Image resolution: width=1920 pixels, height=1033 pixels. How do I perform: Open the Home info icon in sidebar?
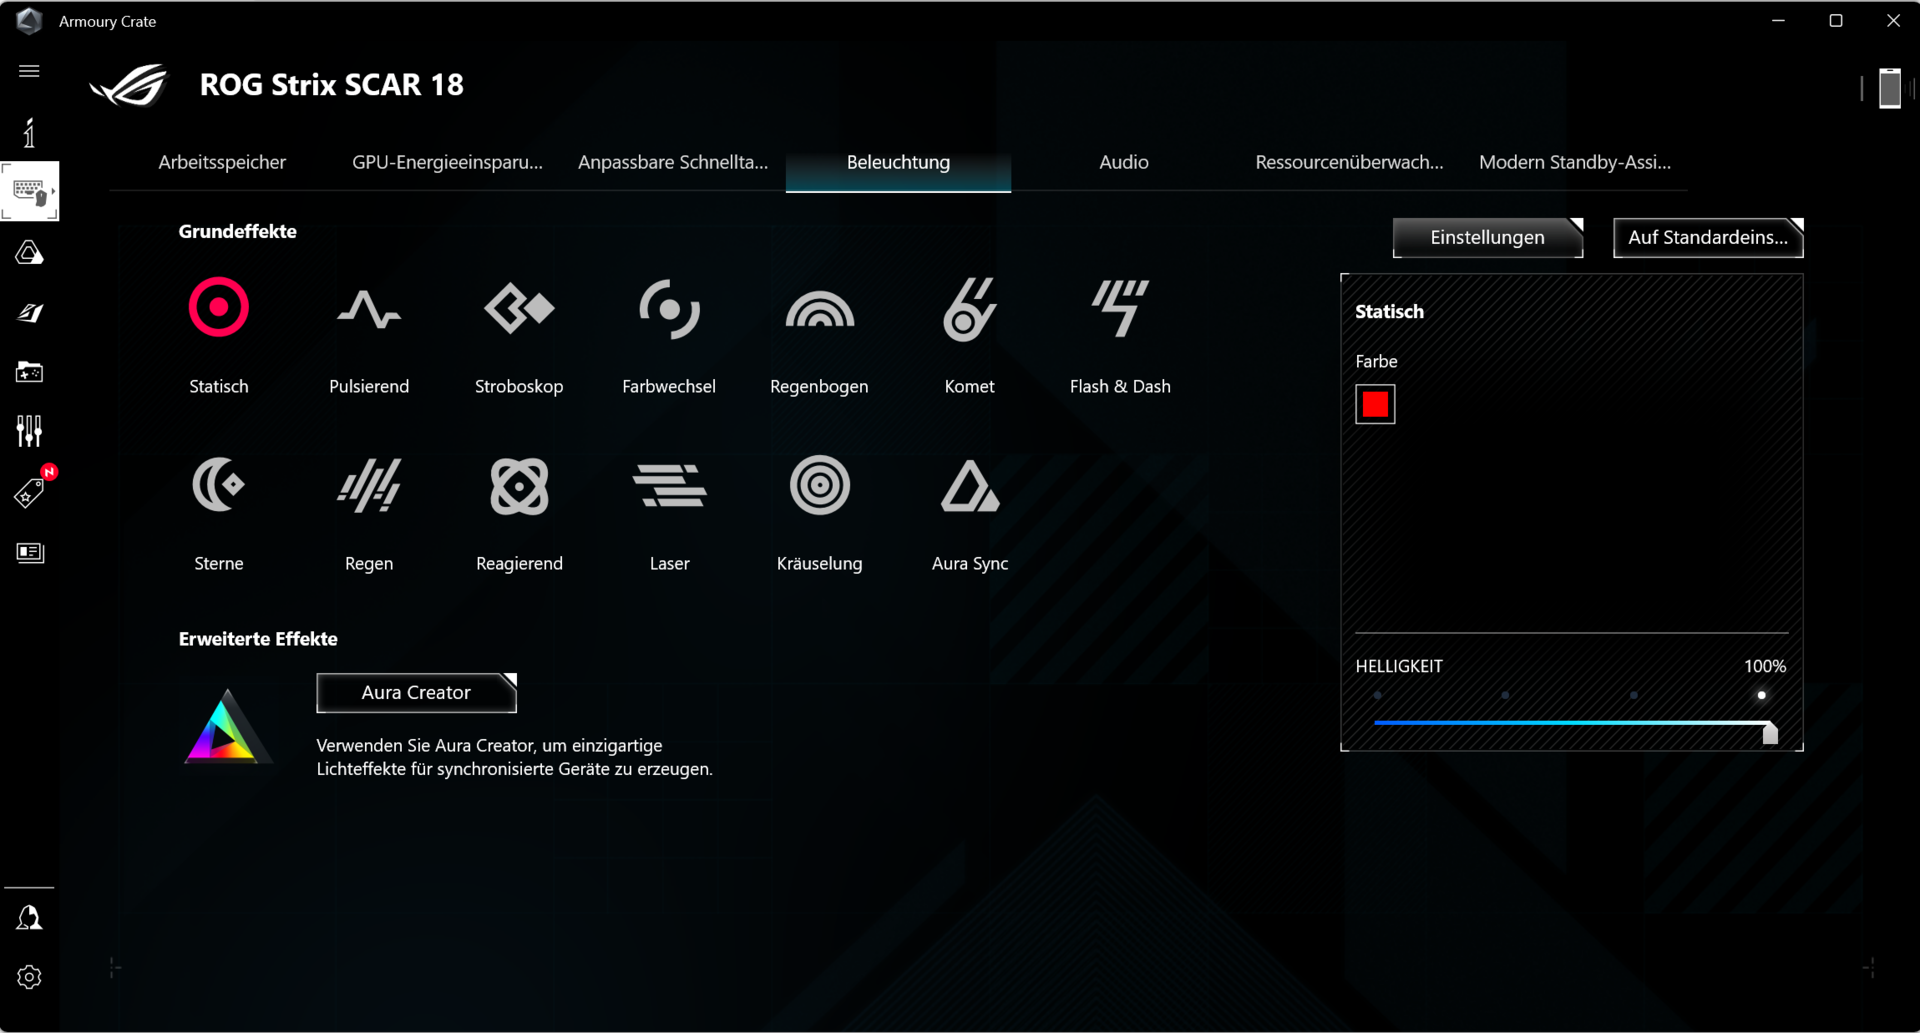(x=29, y=132)
